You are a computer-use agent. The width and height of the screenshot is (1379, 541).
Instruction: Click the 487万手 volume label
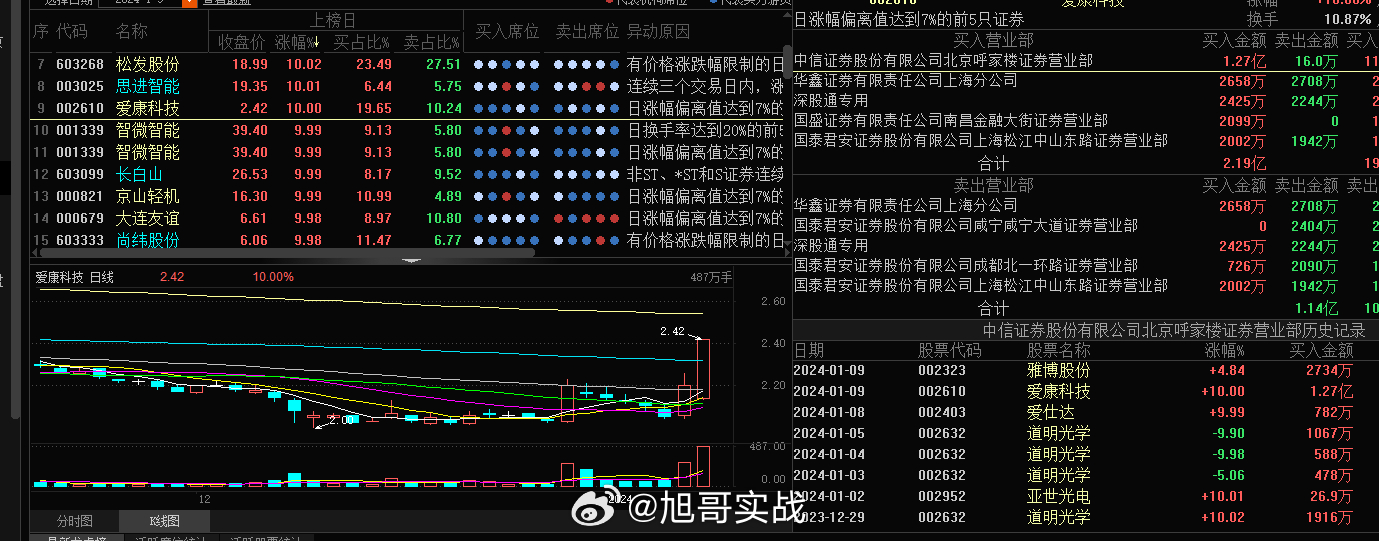pyautogui.click(x=711, y=277)
